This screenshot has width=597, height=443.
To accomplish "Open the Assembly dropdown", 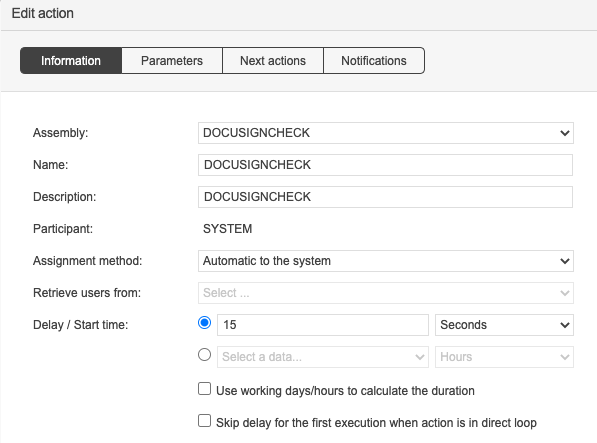I will point(386,133).
